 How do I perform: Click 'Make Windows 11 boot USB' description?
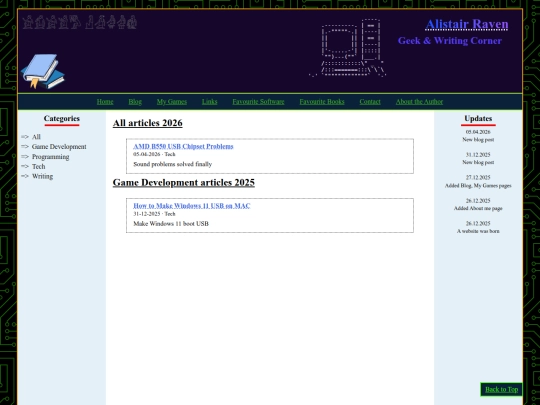(171, 224)
